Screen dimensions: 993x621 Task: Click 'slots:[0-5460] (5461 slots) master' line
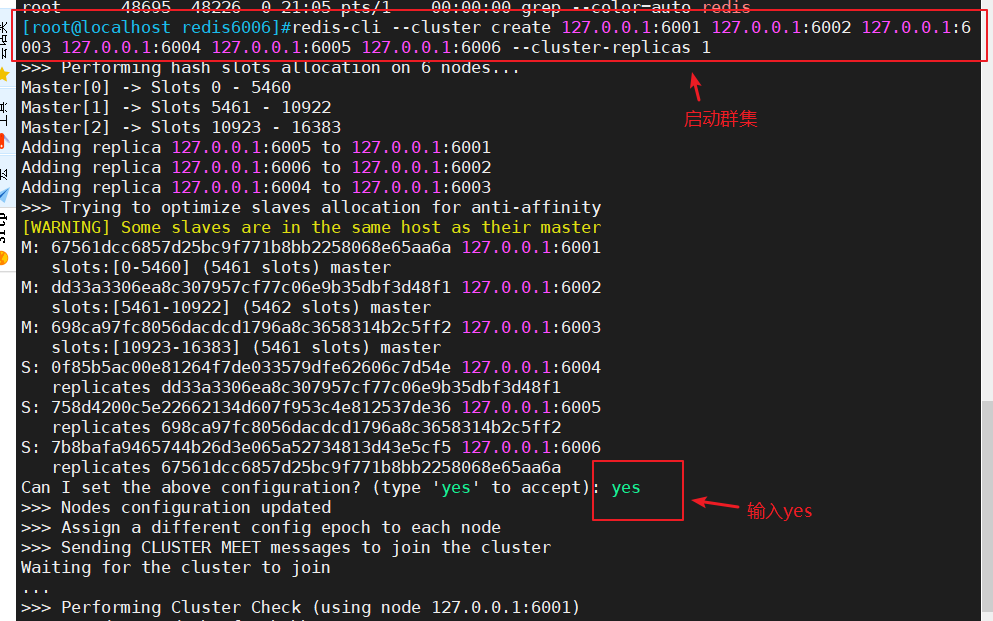(x=222, y=268)
